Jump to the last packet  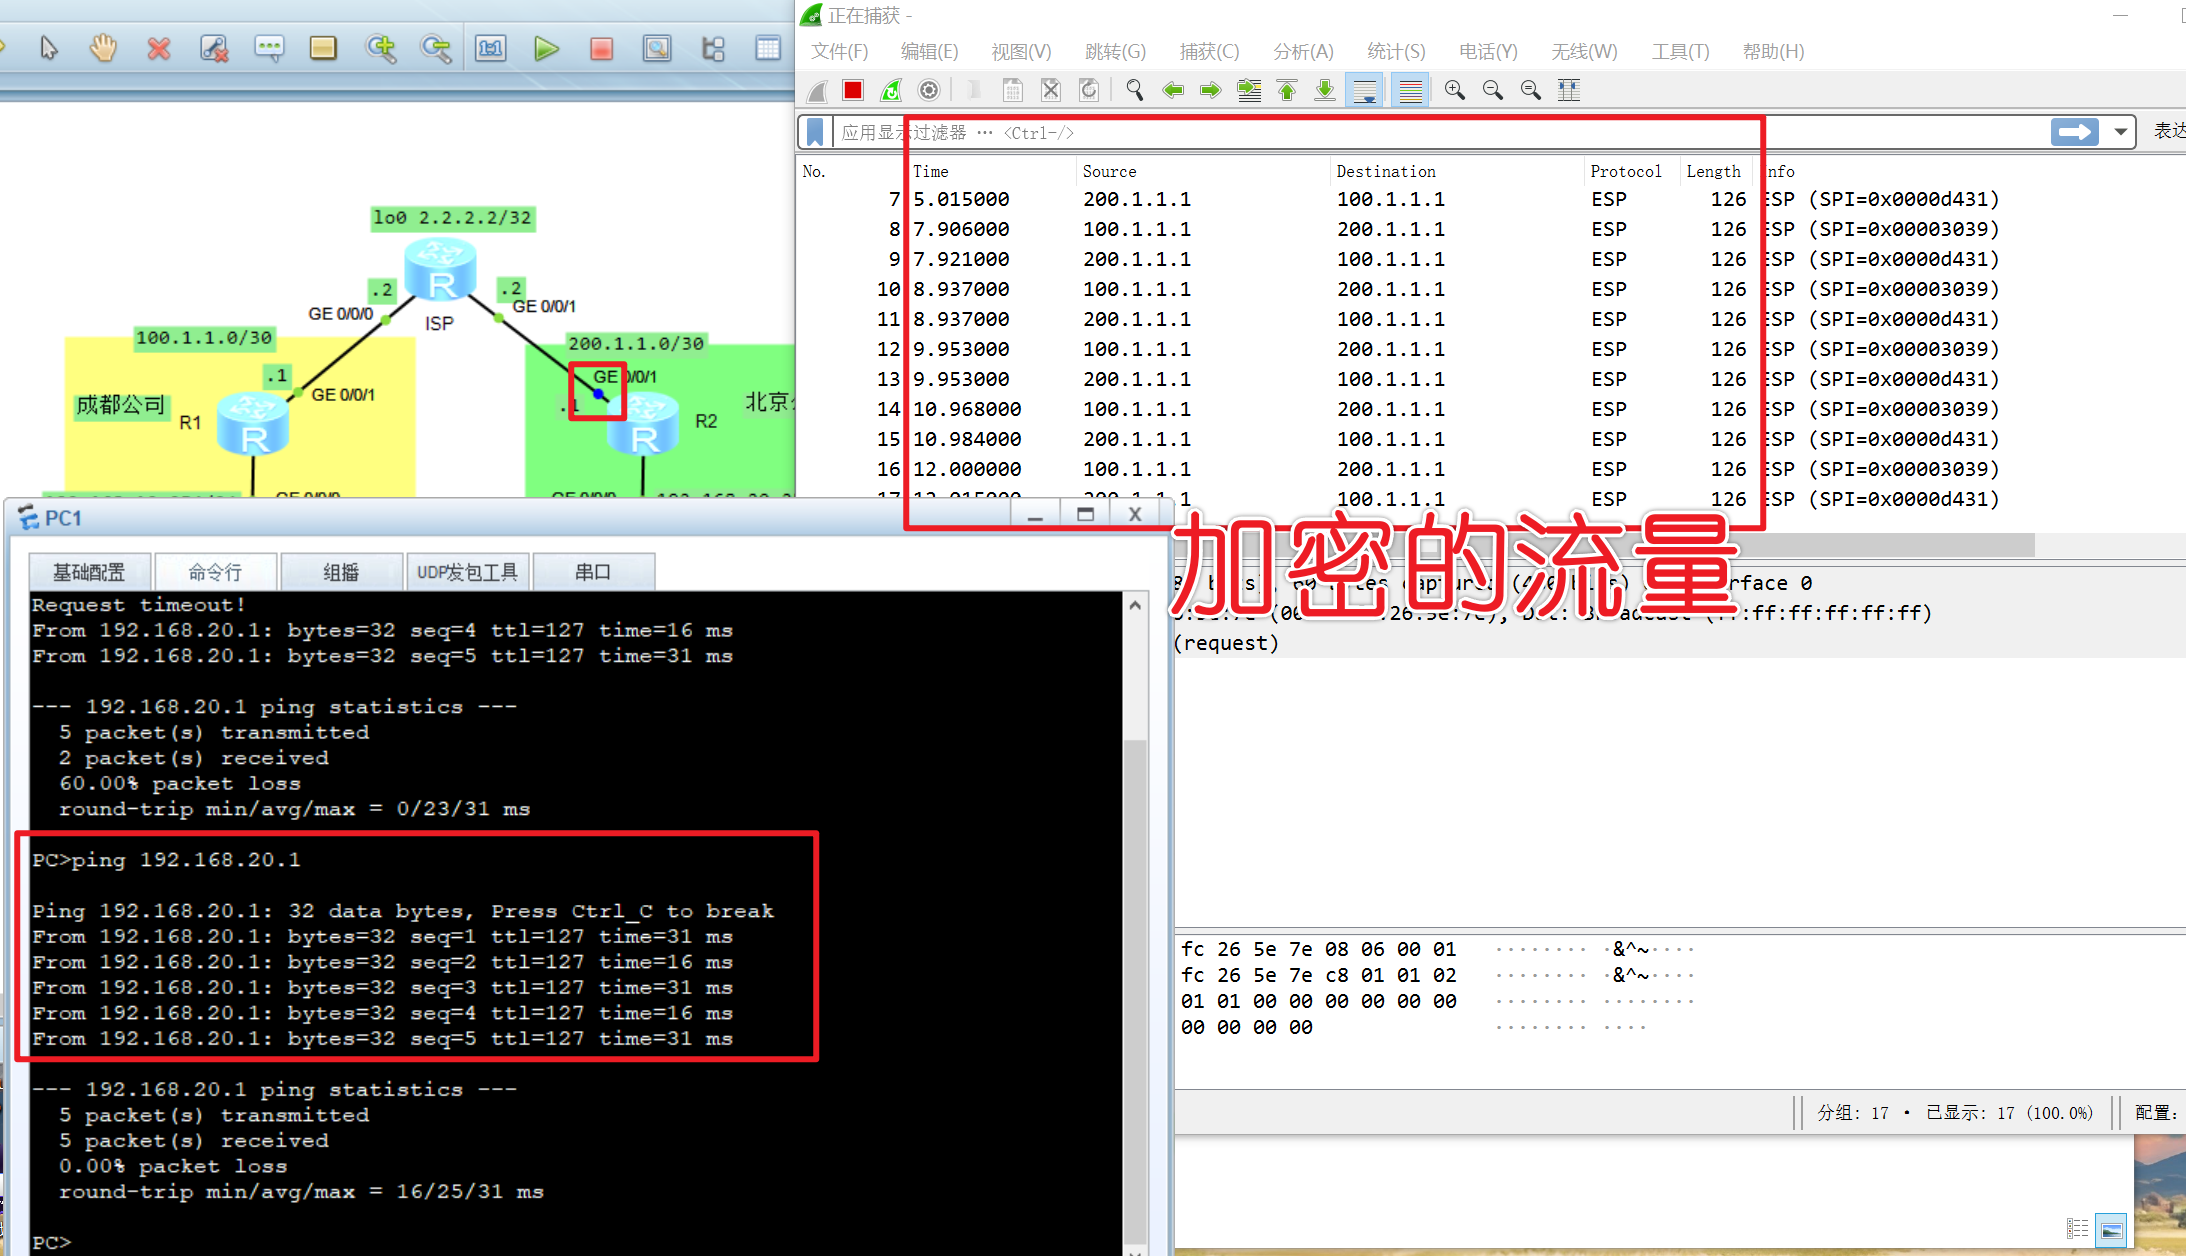tap(1325, 90)
